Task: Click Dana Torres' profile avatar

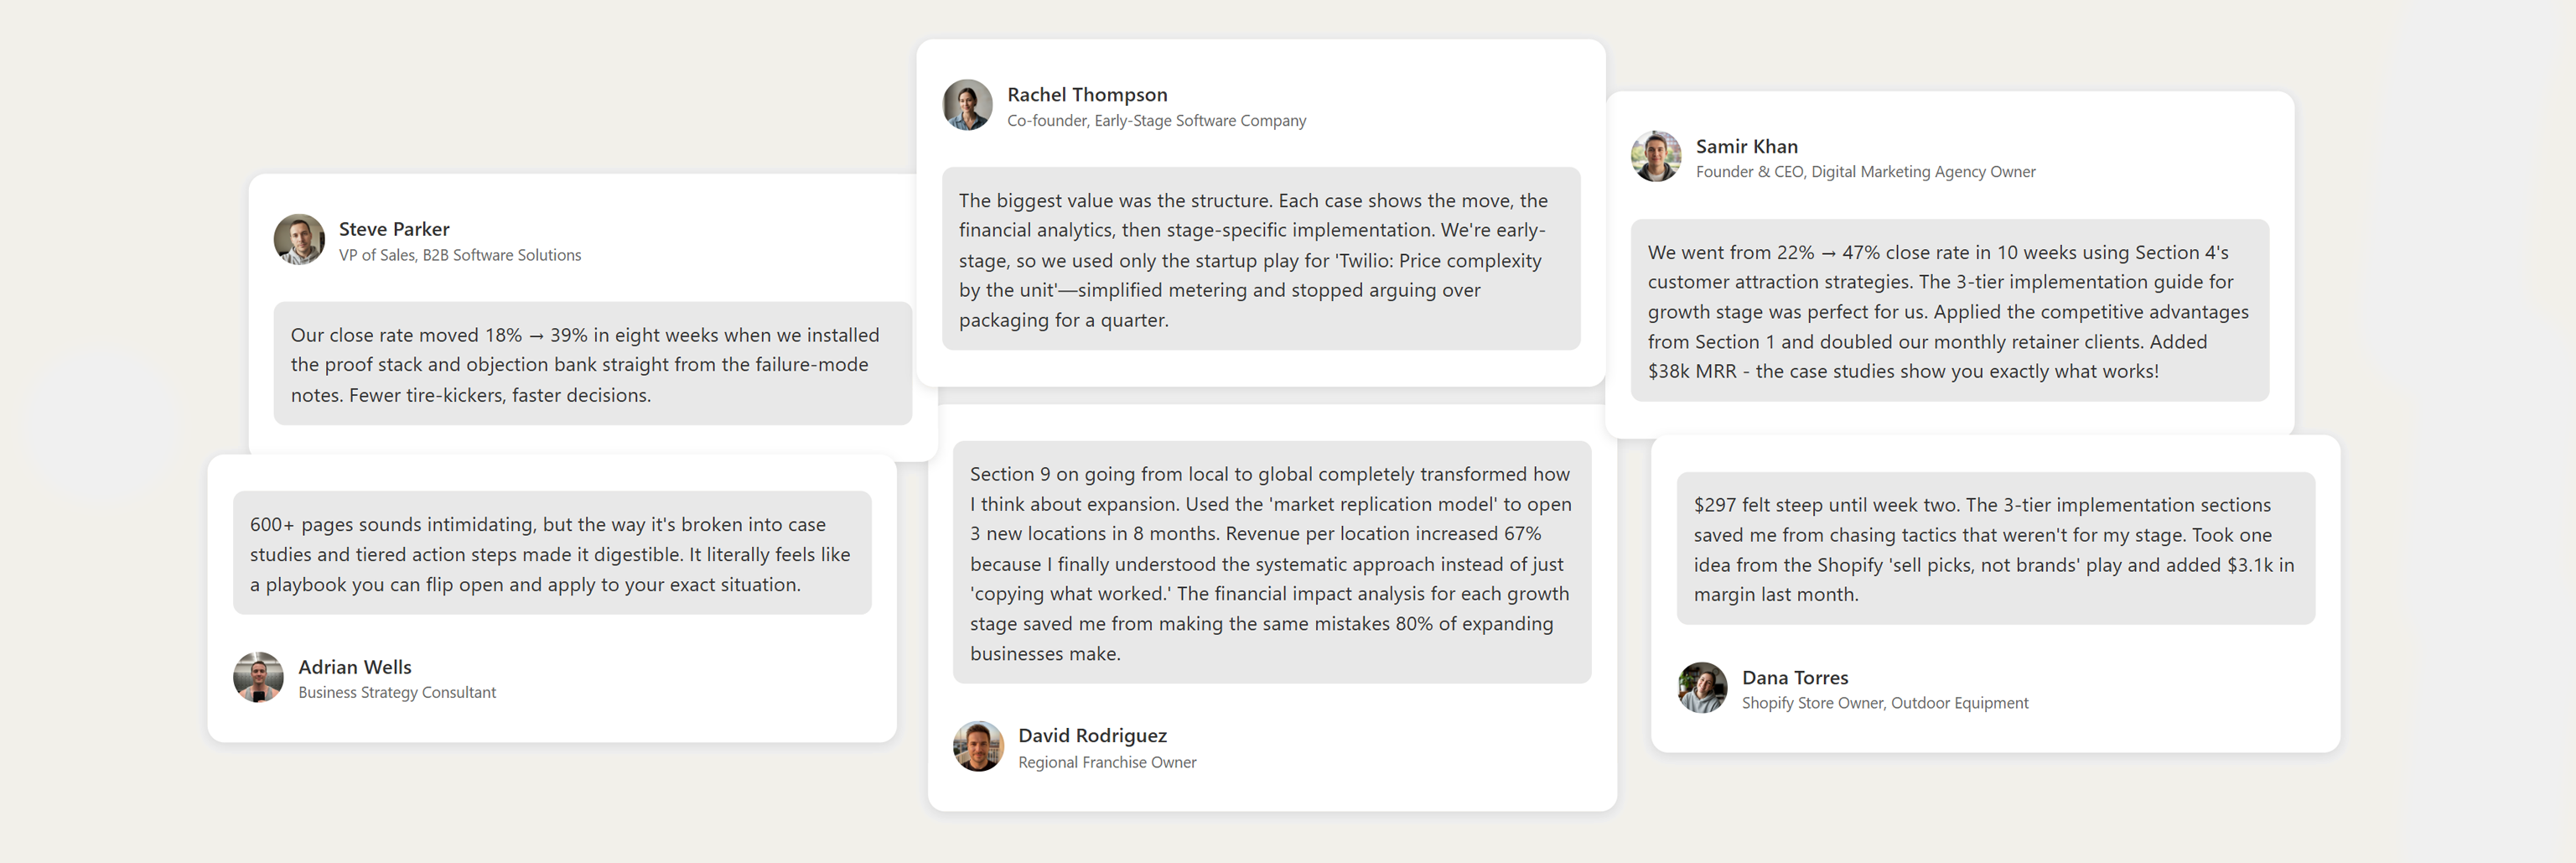Action: click(1702, 688)
